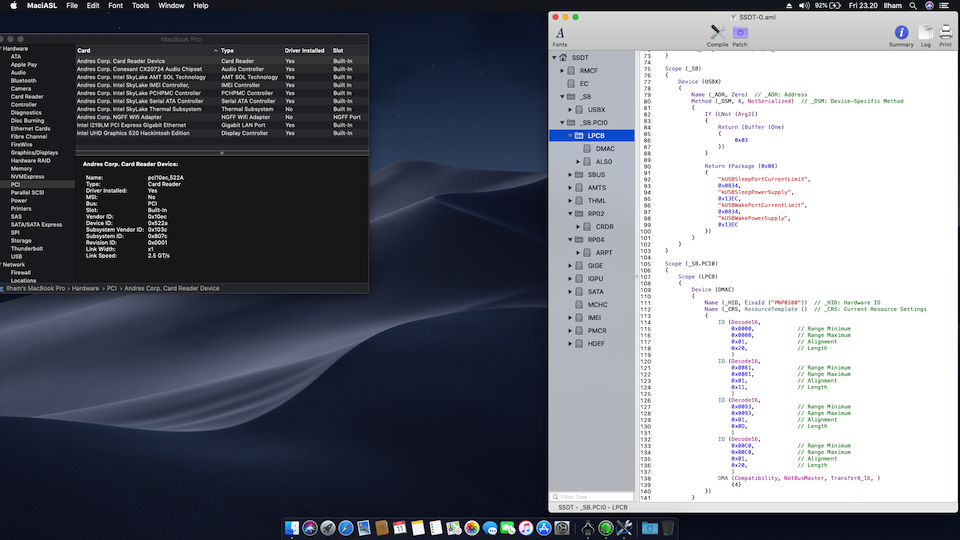960x540 pixels.
Task: Open the Fonts panel in MaciASL toolbar
Action: click(x=560, y=36)
